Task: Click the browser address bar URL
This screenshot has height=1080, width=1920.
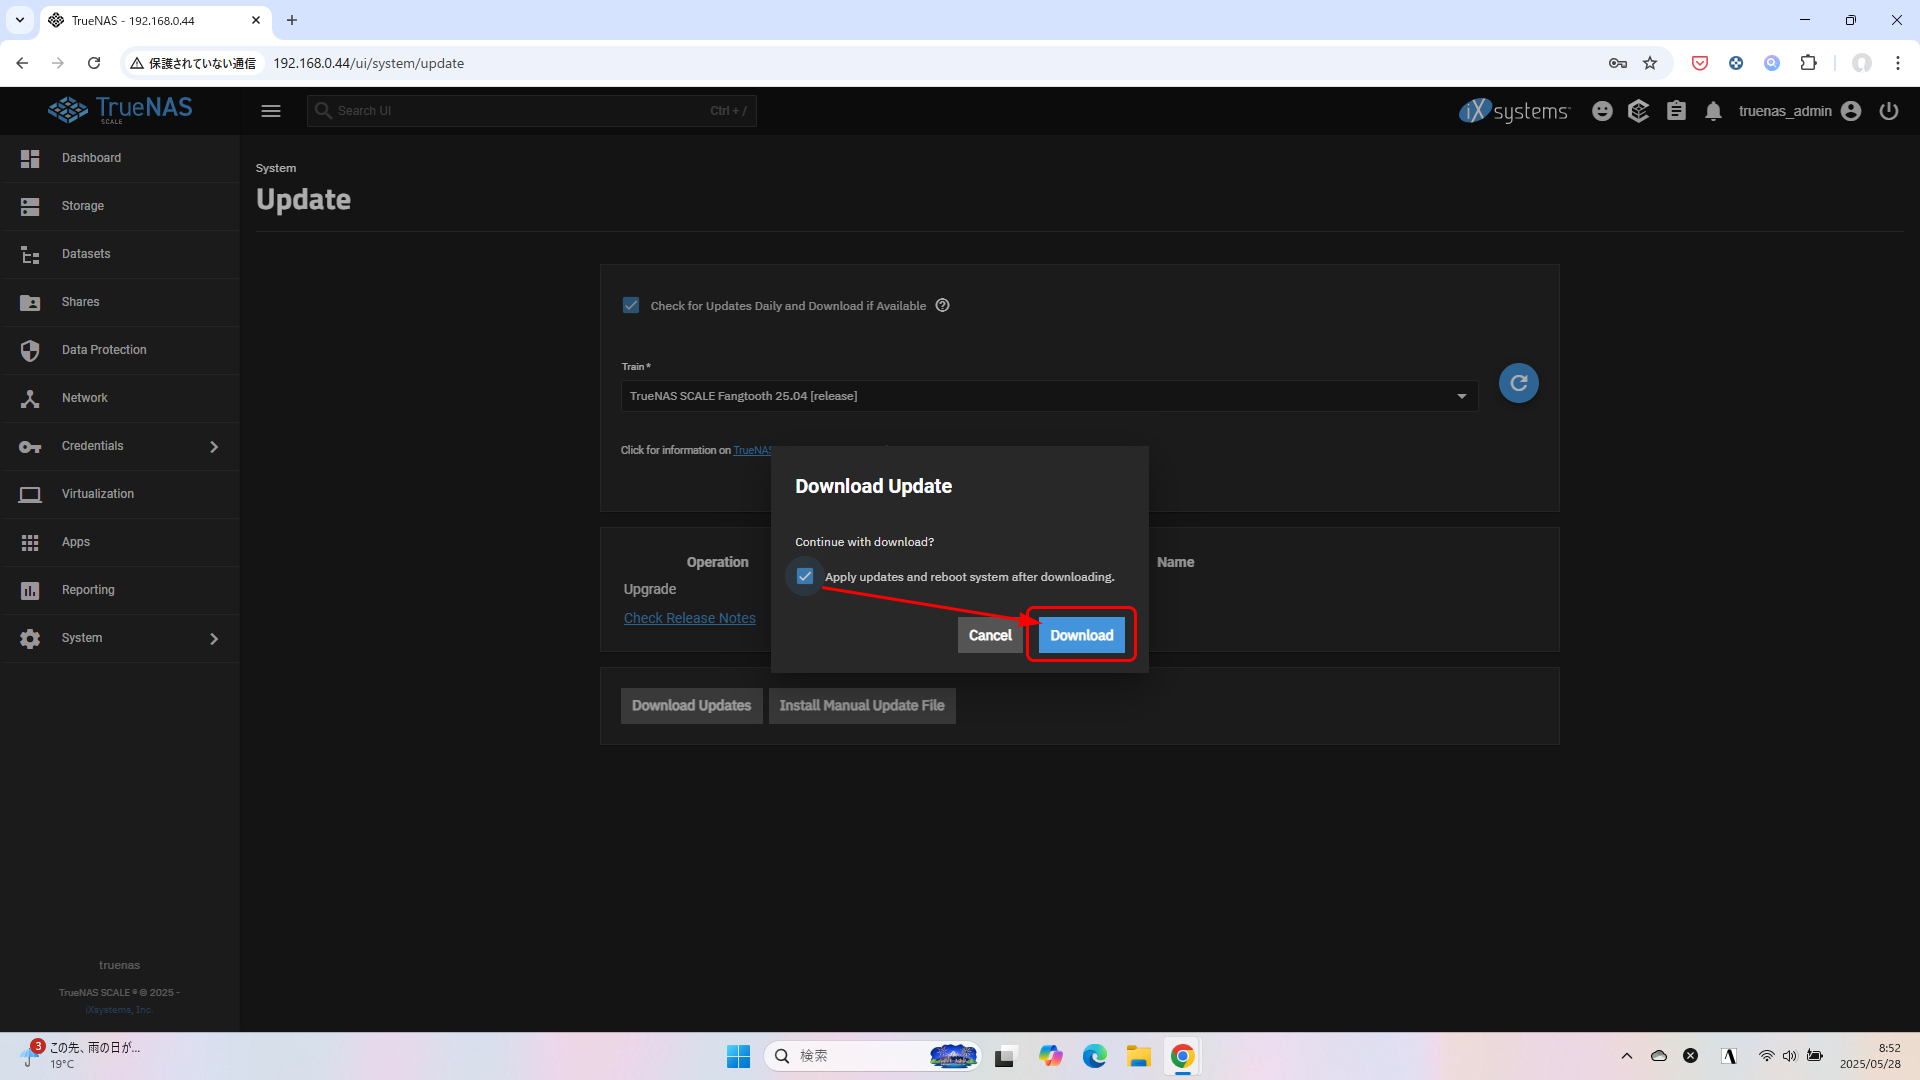Action: click(368, 63)
